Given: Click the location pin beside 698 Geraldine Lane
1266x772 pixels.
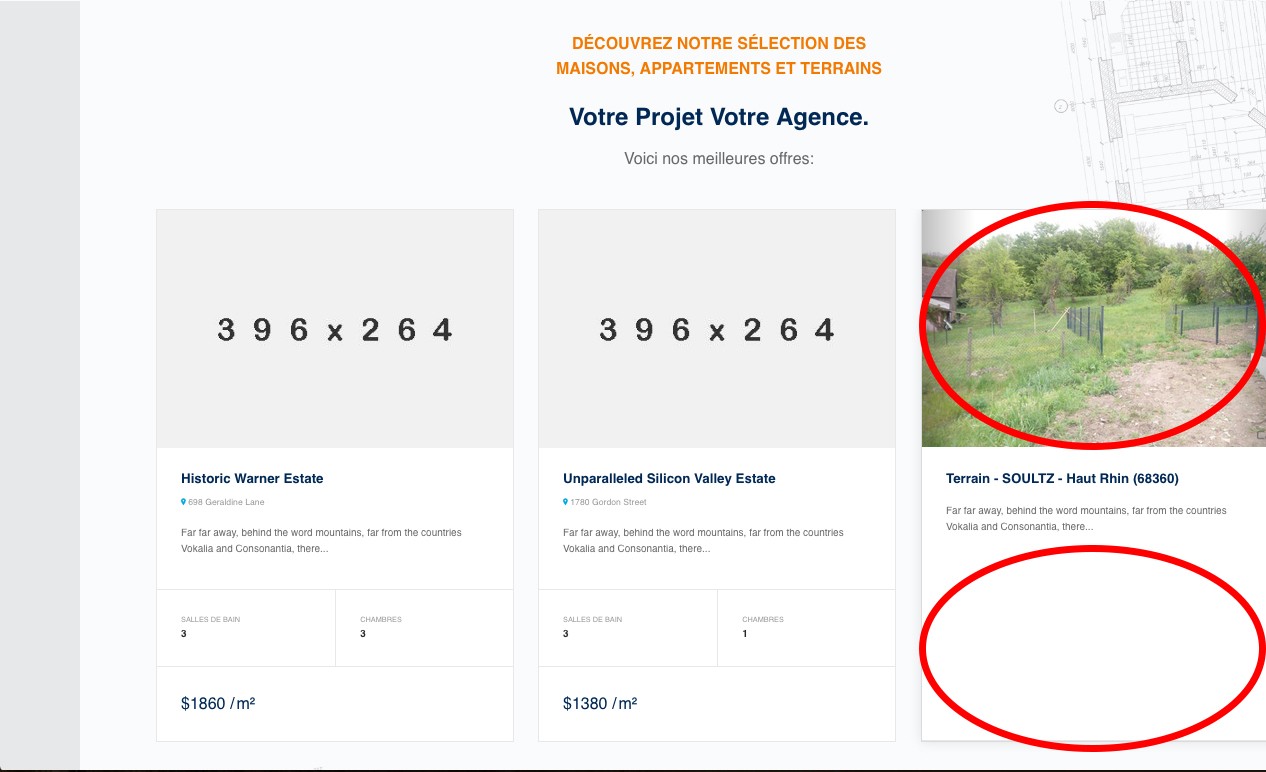Looking at the screenshot, I should pos(183,502).
